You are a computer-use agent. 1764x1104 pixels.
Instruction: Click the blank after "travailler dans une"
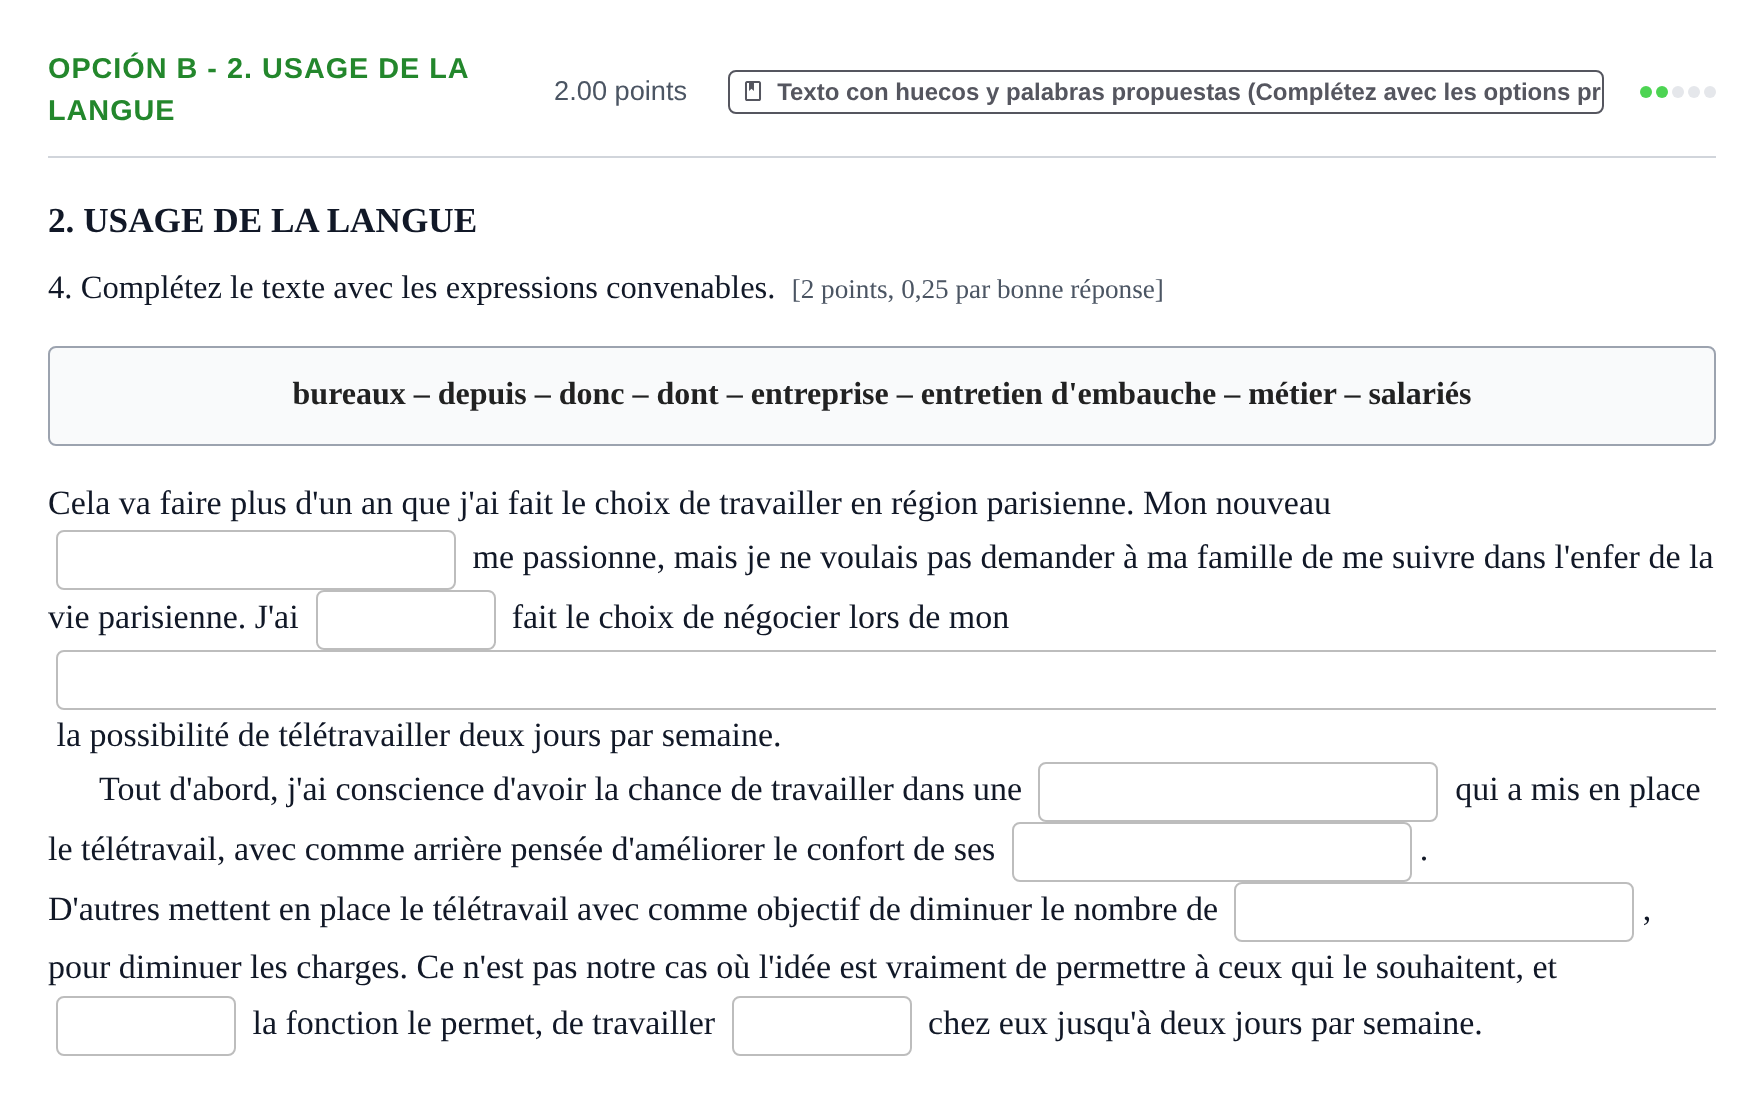click(1238, 792)
